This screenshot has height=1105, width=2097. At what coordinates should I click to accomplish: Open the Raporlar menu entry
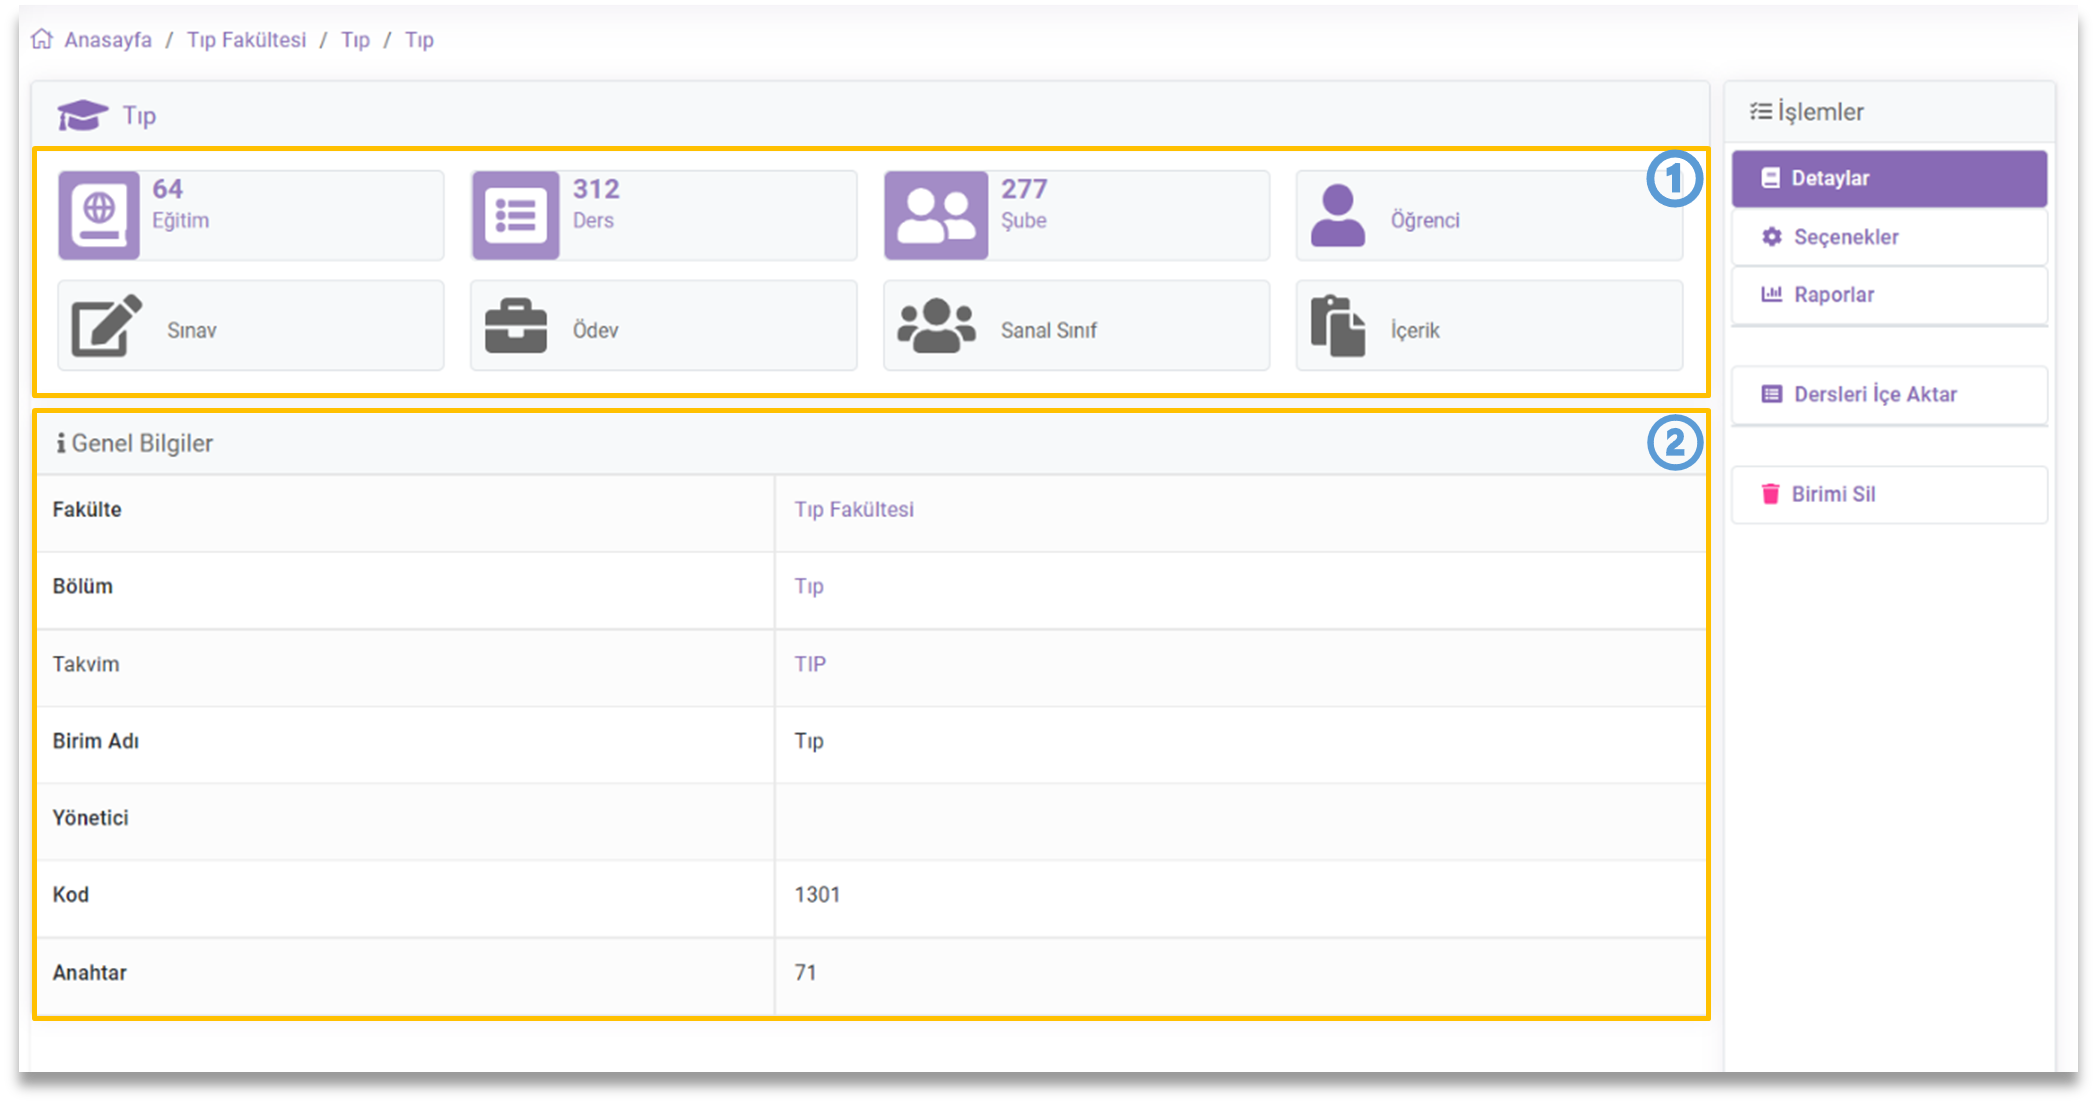click(1888, 295)
